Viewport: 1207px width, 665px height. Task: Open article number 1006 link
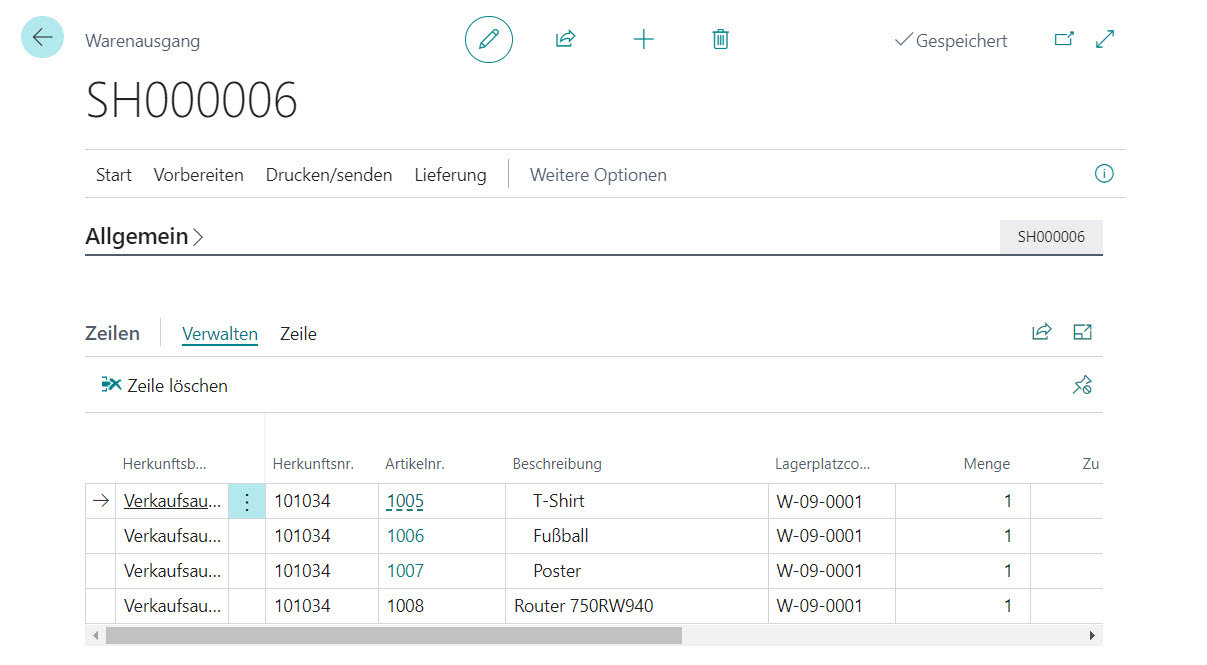(x=405, y=536)
